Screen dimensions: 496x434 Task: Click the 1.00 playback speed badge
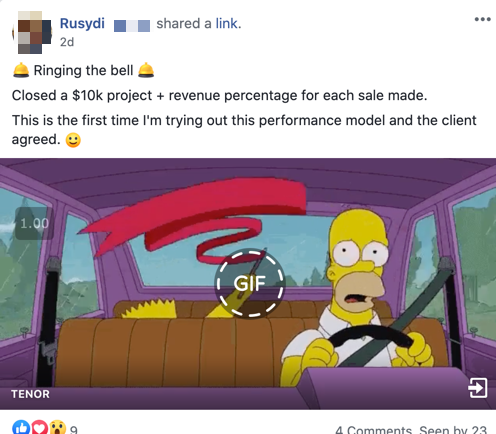34,223
